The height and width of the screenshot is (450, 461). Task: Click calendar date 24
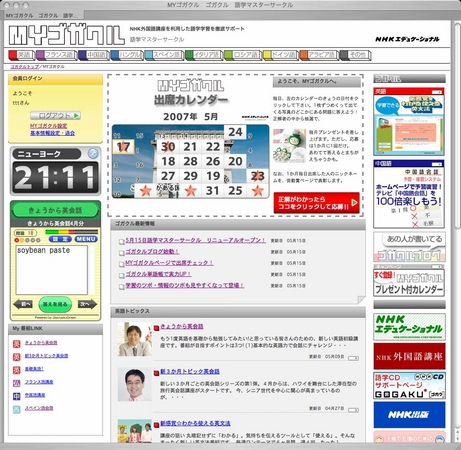pos(235,132)
